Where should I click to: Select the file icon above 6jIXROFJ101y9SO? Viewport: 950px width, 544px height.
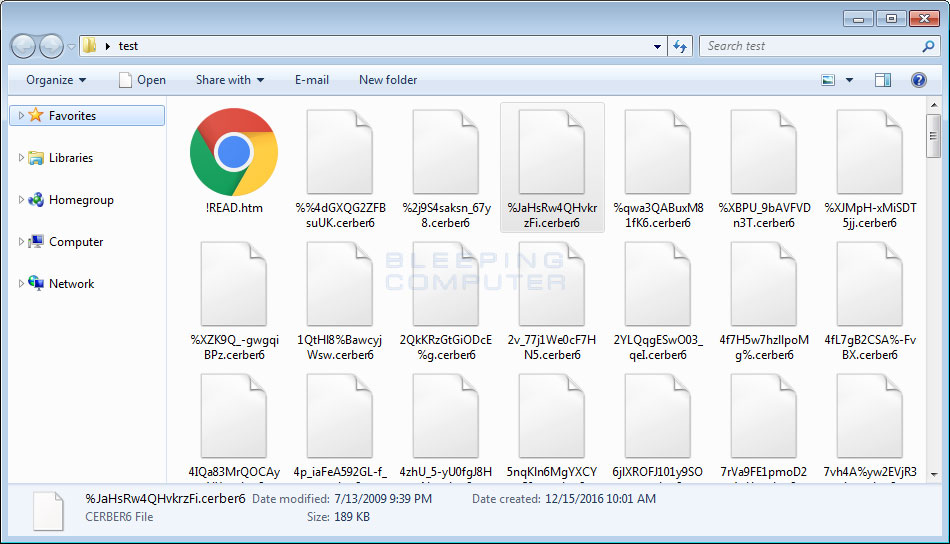coord(658,416)
